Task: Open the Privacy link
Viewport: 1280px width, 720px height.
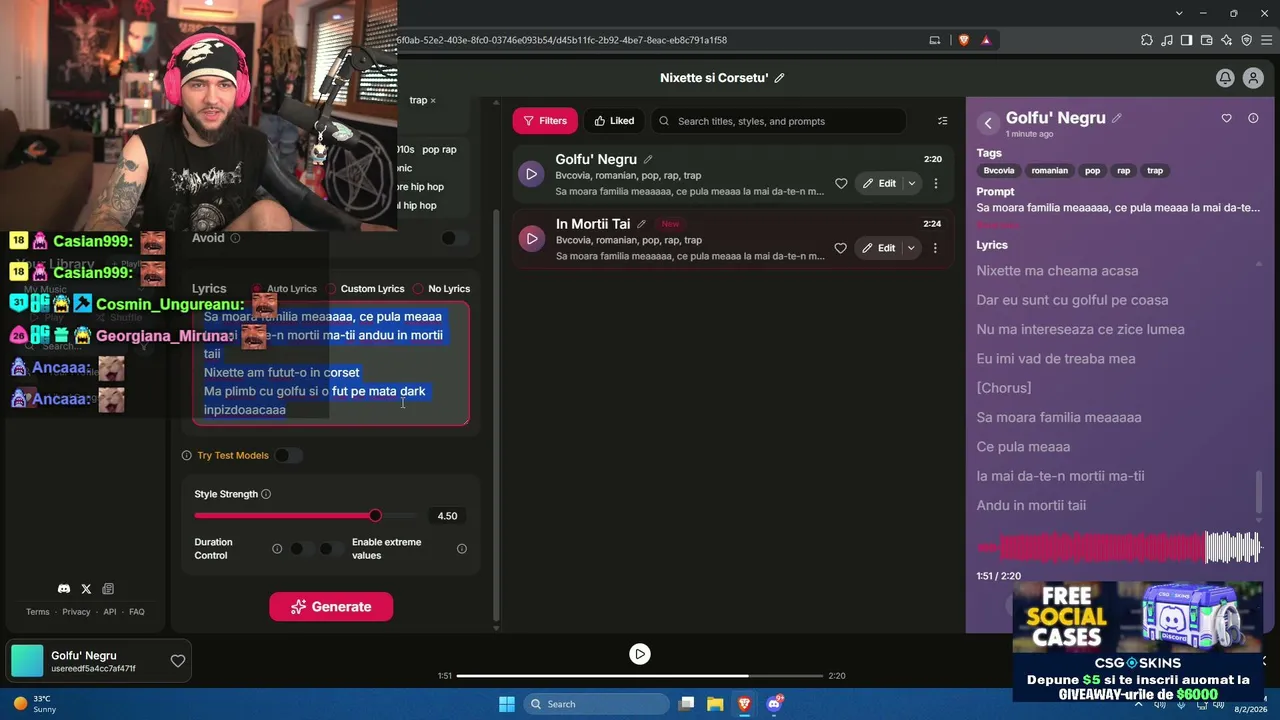Action: pos(76,612)
